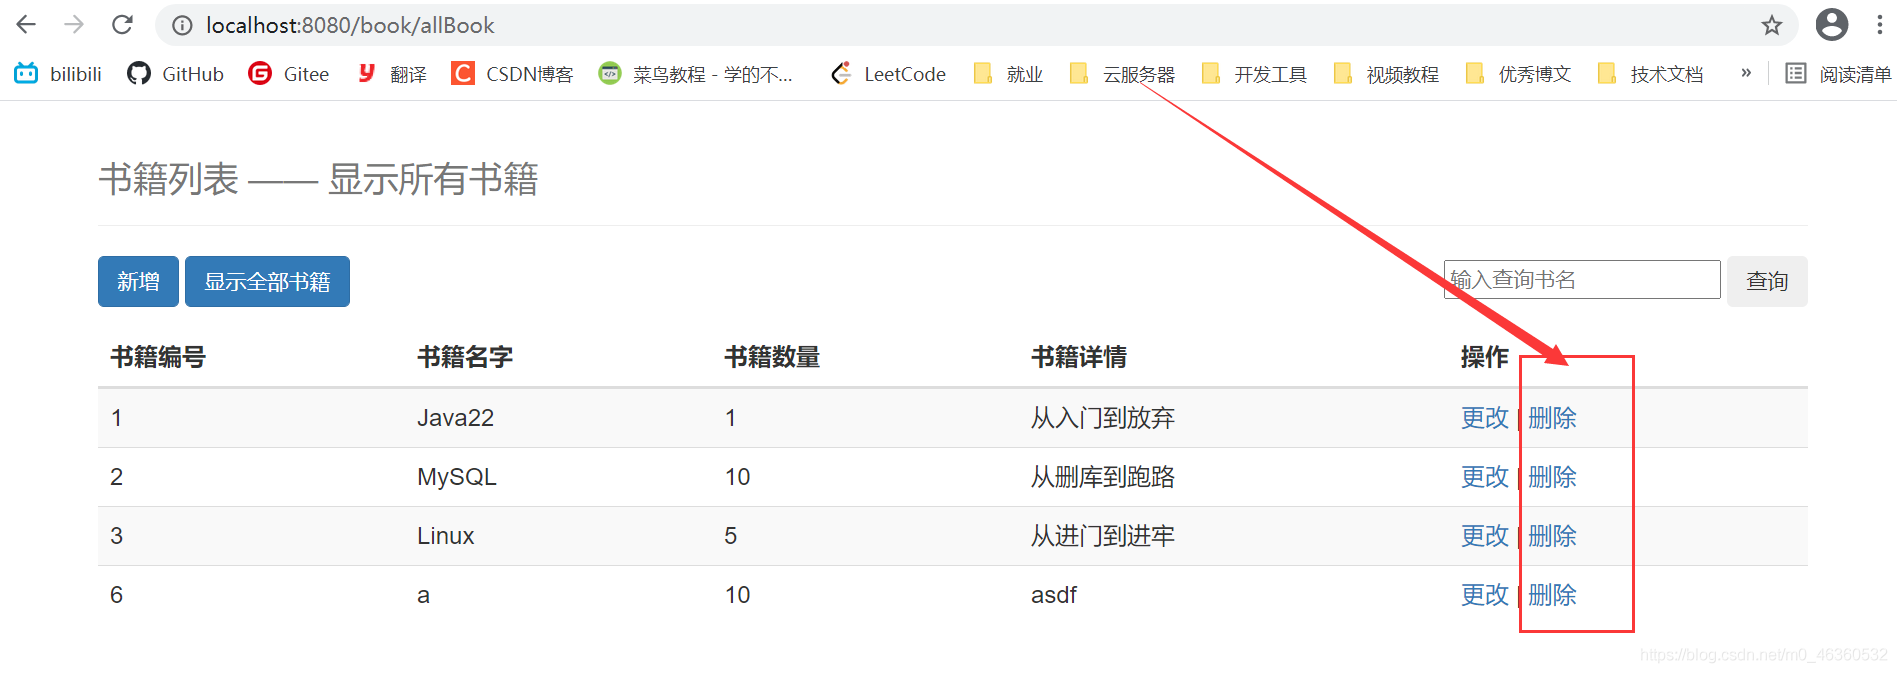Select the asdf detail cell
The image size is (1897, 673).
pyautogui.click(x=1054, y=595)
